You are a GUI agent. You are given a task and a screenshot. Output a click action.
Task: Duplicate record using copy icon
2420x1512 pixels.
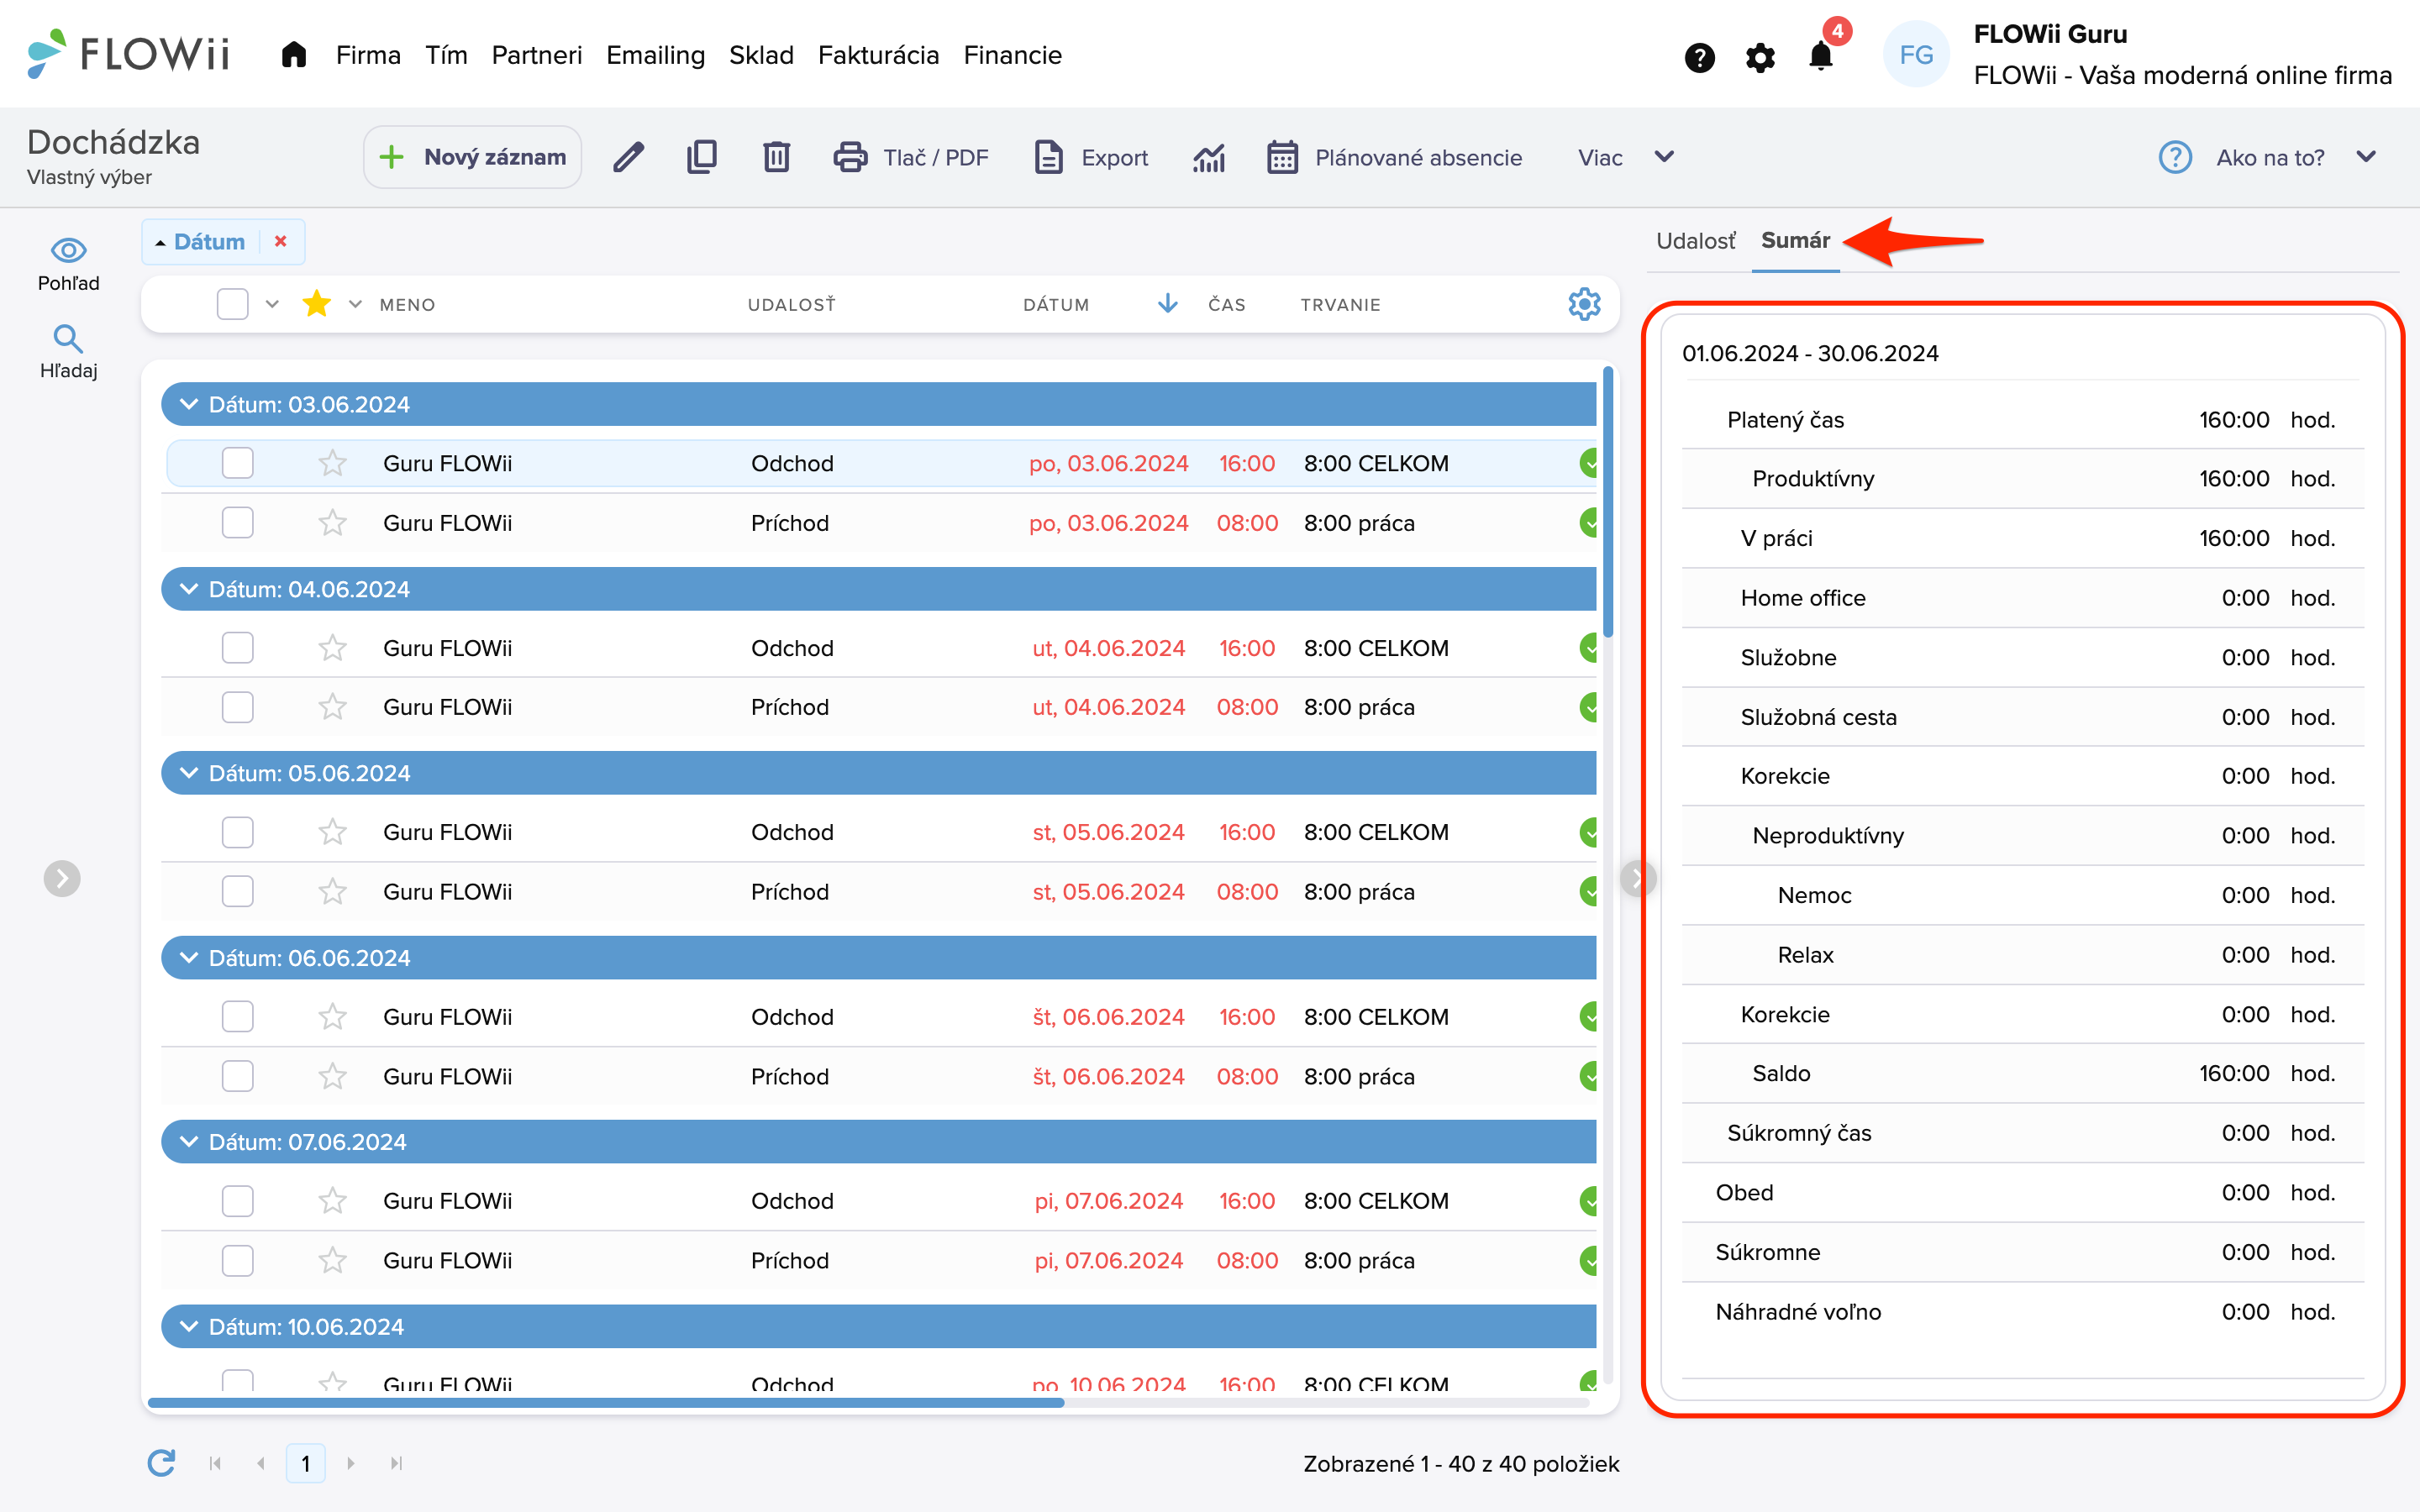coord(702,157)
